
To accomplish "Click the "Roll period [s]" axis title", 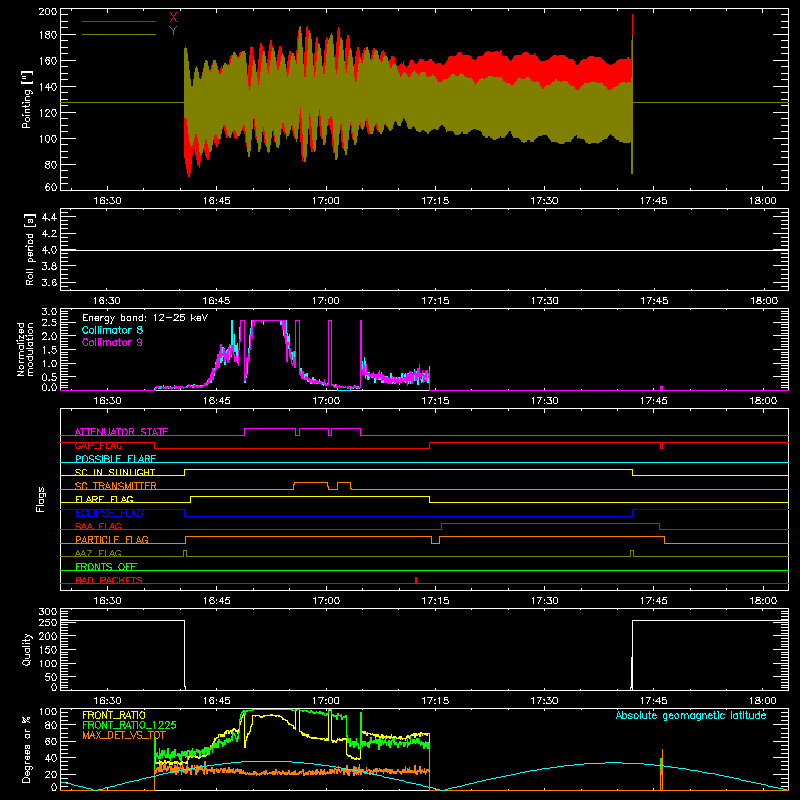I will pyautogui.click(x=30, y=249).
